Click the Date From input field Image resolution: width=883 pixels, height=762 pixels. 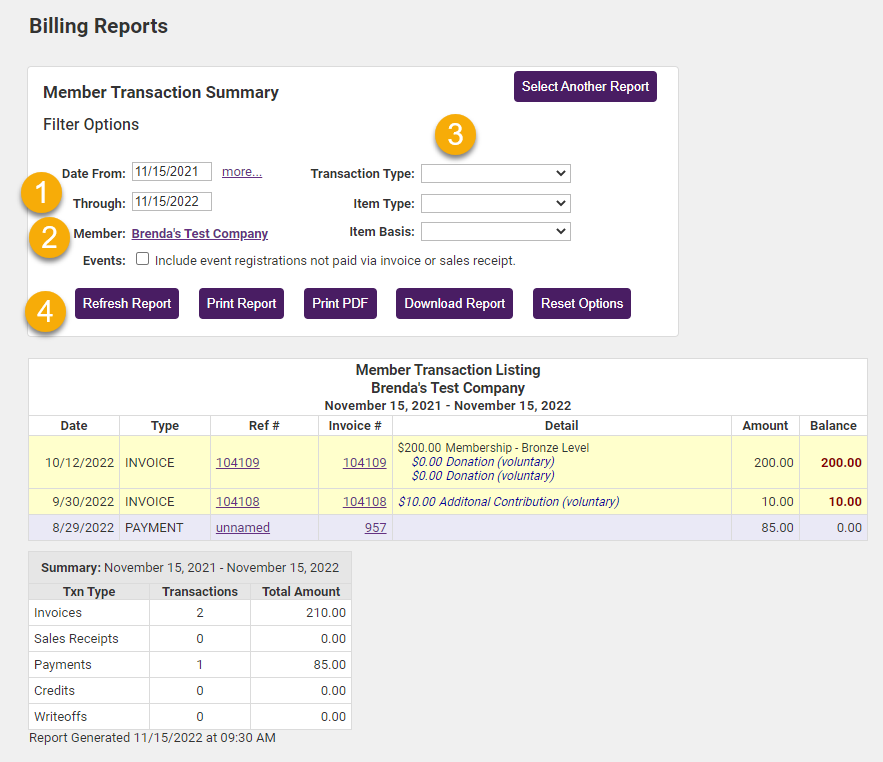[171, 171]
